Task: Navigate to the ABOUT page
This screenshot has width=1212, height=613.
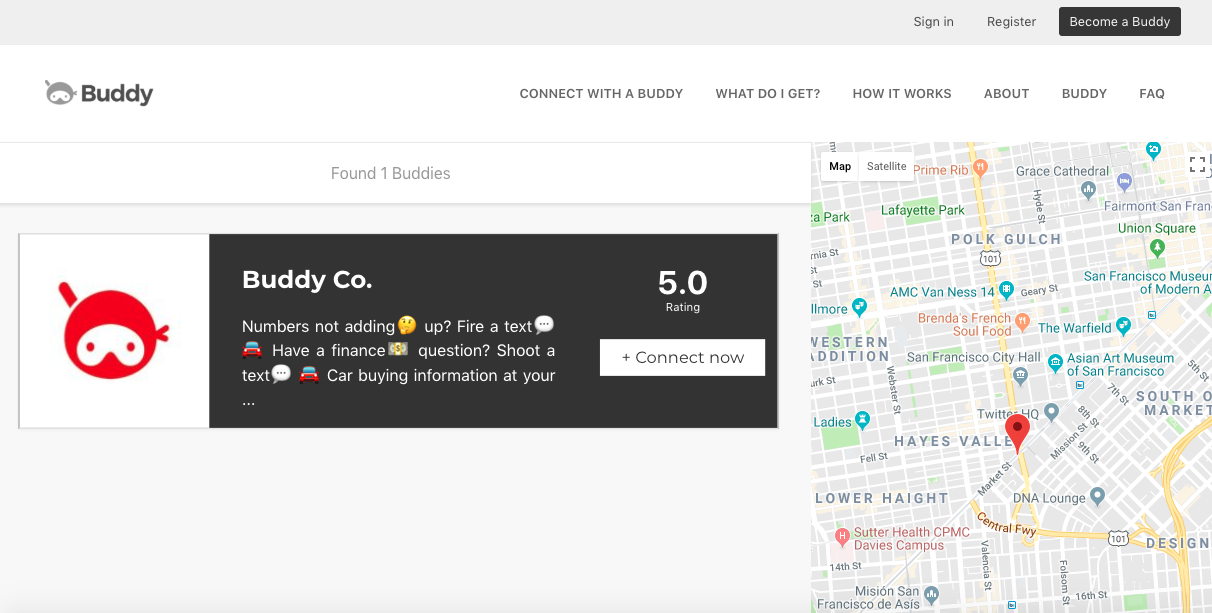Action: coord(1006,93)
